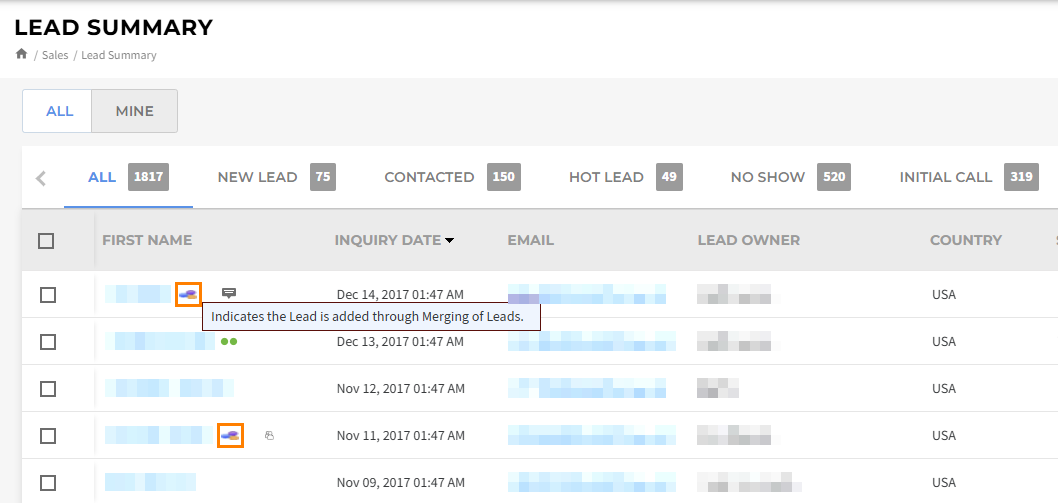Click small icon beside Nov 11 lead name
Image resolution: width=1058 pixels, height=503 pixels.
(x=269, y=436)
